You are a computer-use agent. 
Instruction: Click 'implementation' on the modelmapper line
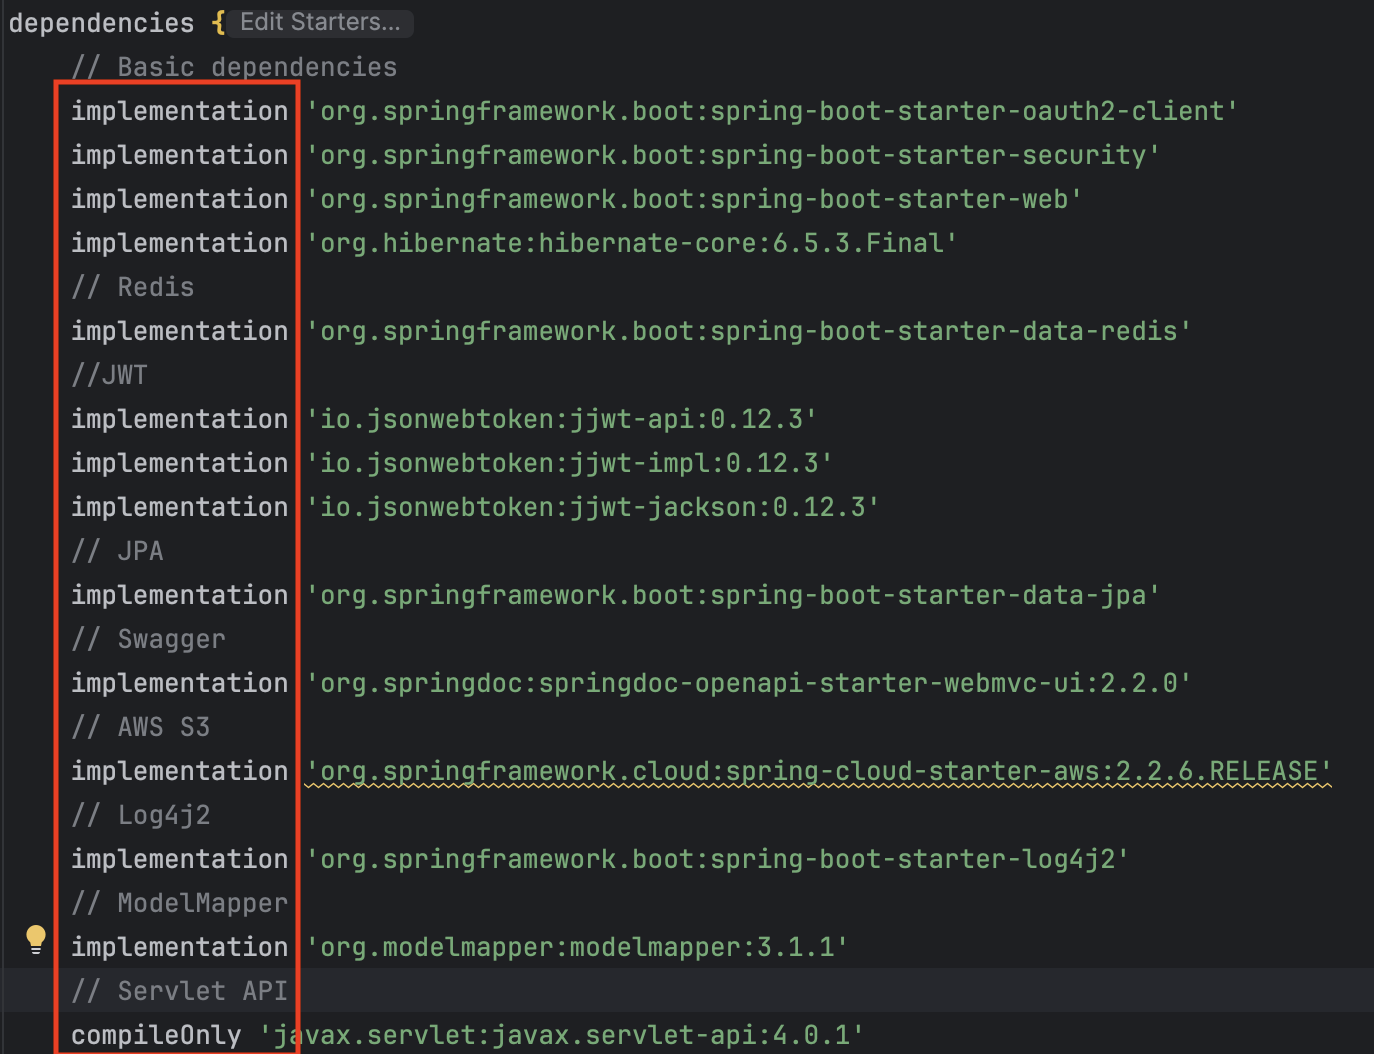(x=180, y=947)
